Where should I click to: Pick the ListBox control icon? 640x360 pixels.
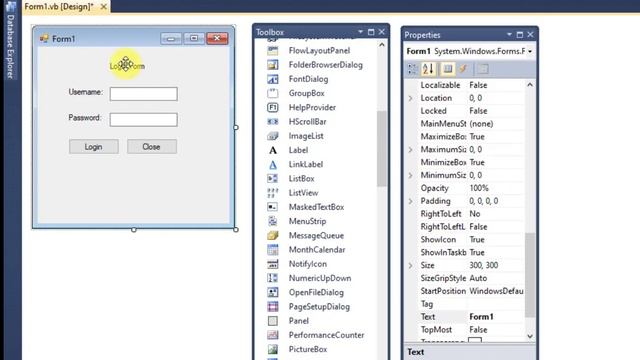[x=273, y=179]
